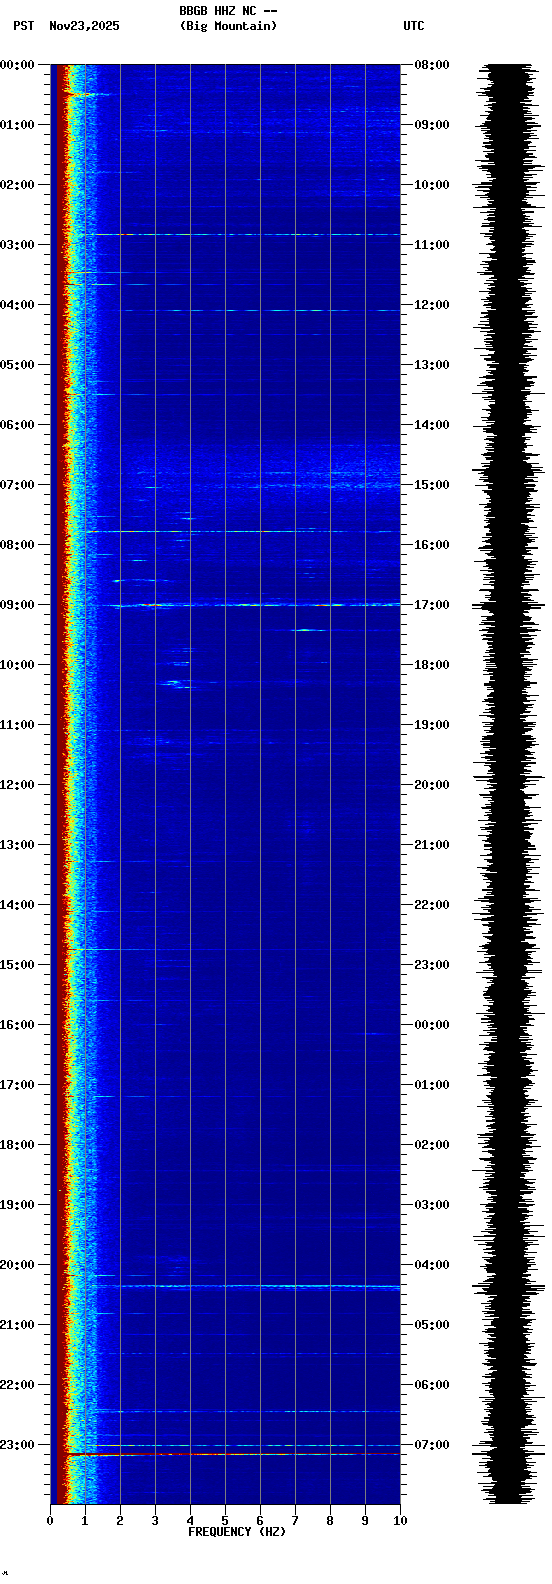Screen dimensions: 552x1584
Task: Select the 06:00 label on PST axis
Action: tap(17, 425)
